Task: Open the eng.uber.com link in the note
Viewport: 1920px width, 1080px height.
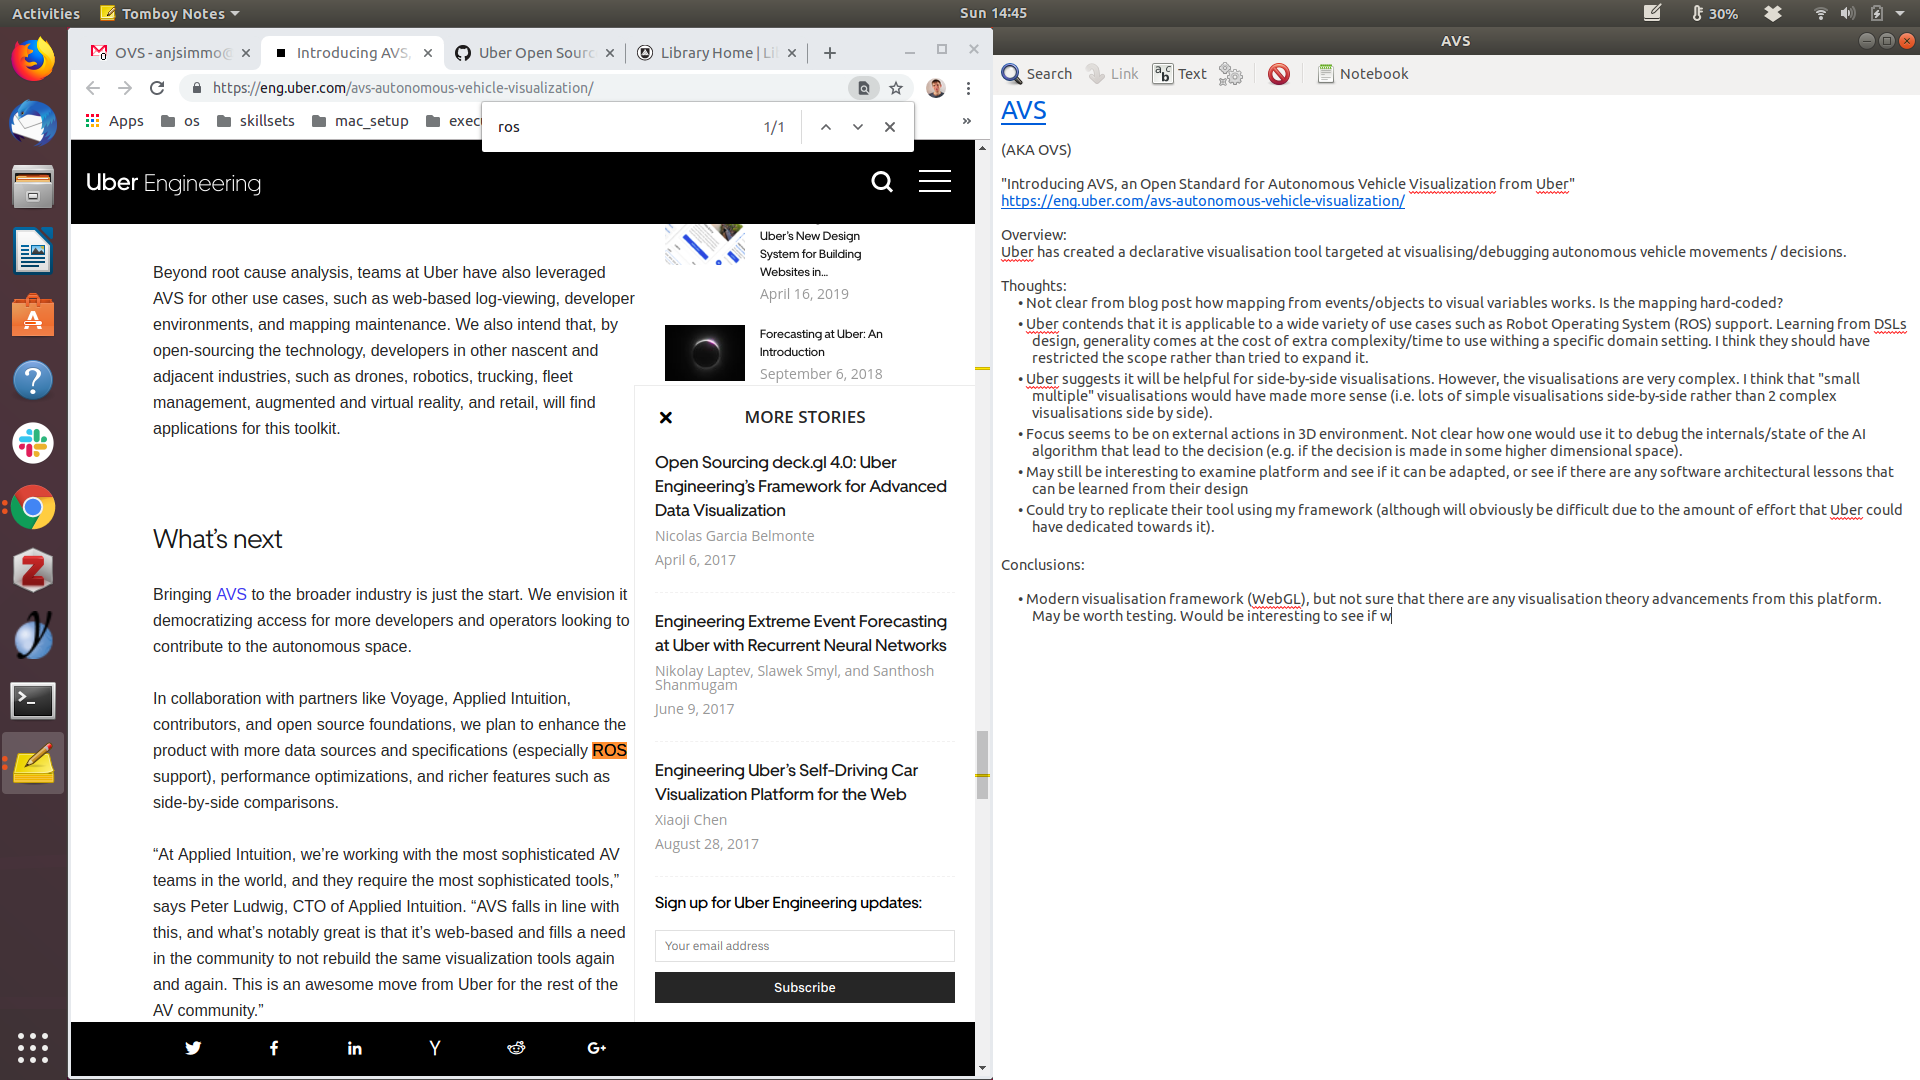Action: tap(1202, 201)
